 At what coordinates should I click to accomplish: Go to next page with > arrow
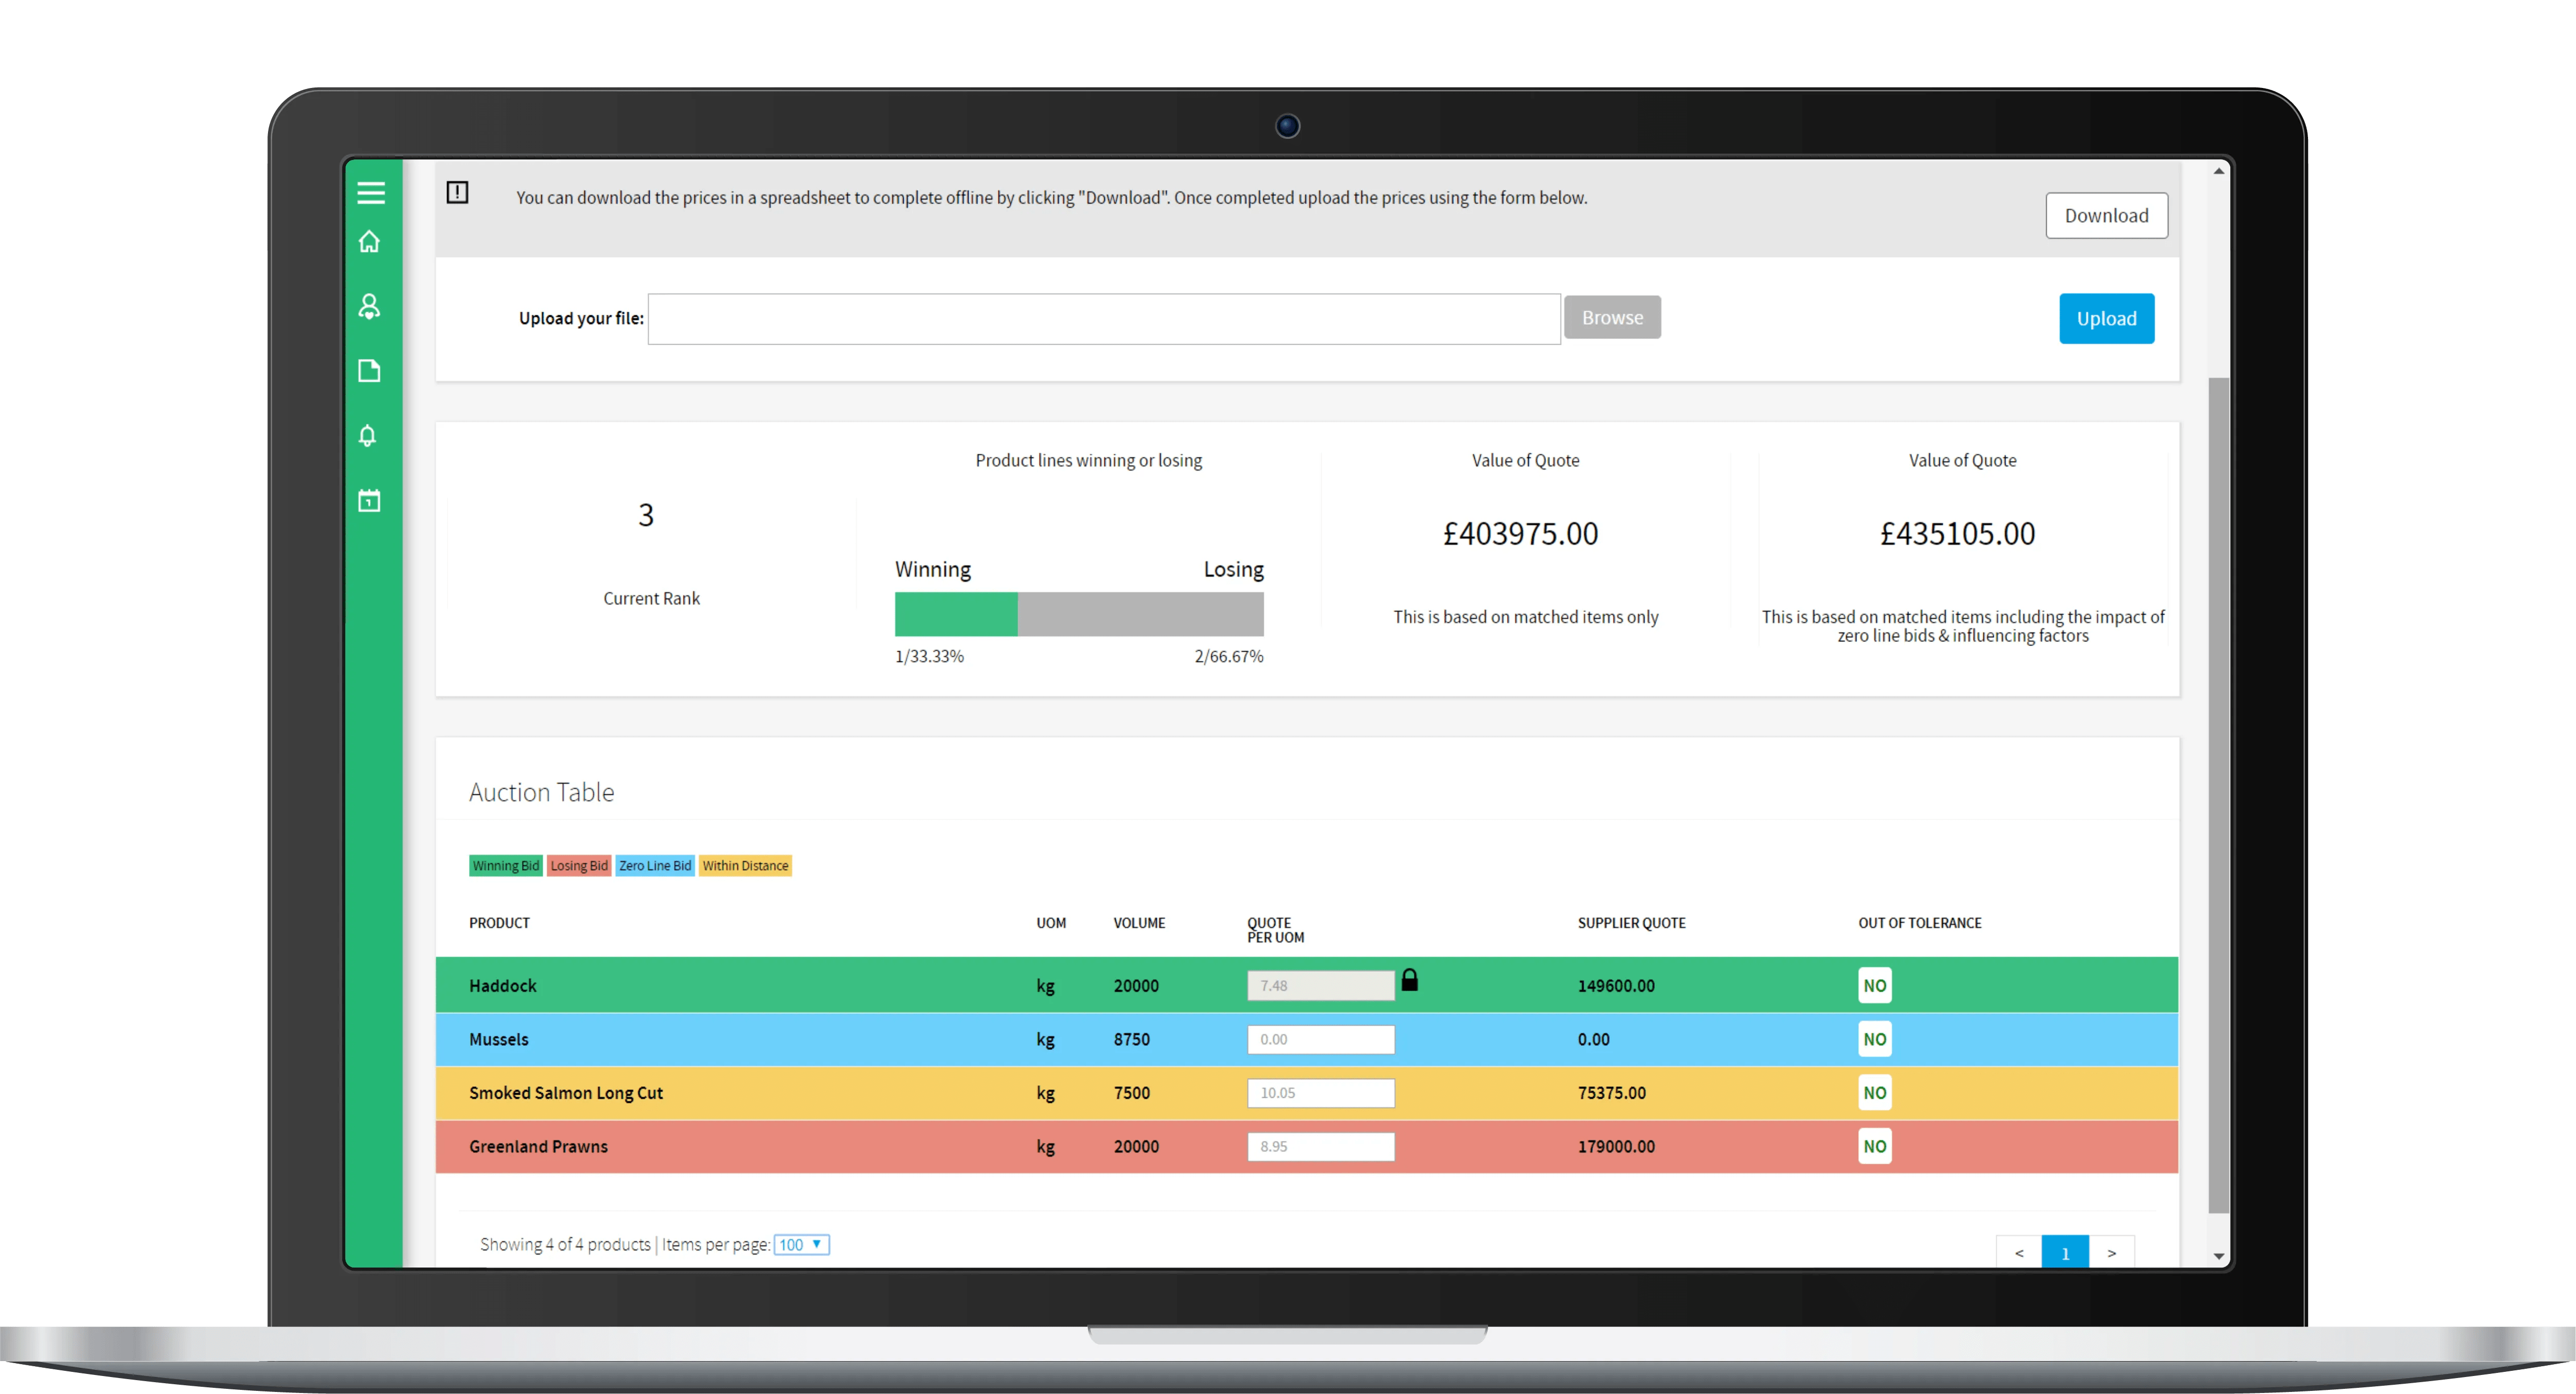[x=2111, y=1253]
